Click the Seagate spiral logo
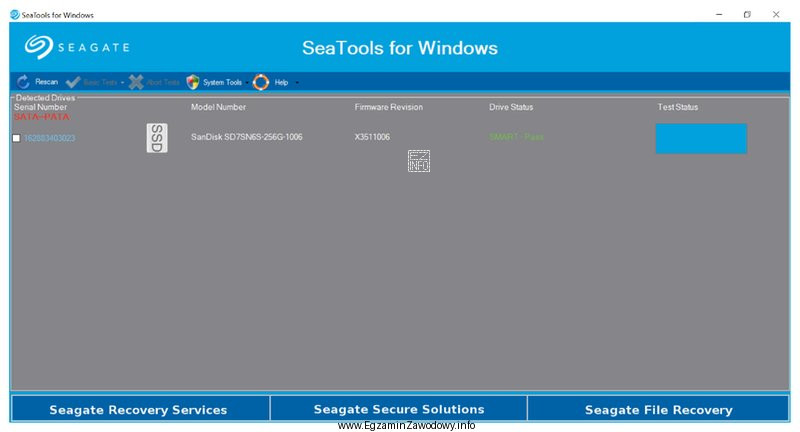 click(38, 47)
